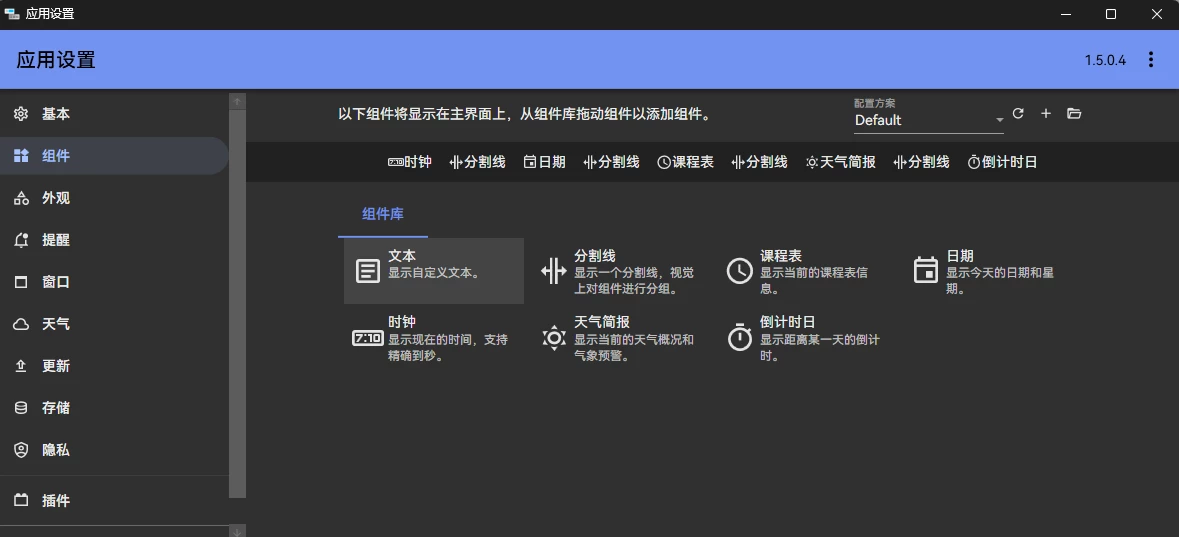This screenshot has width=1179, height=537.
Task: Click the 天气简报 title in the library
Action: click(x=602, y=322)
